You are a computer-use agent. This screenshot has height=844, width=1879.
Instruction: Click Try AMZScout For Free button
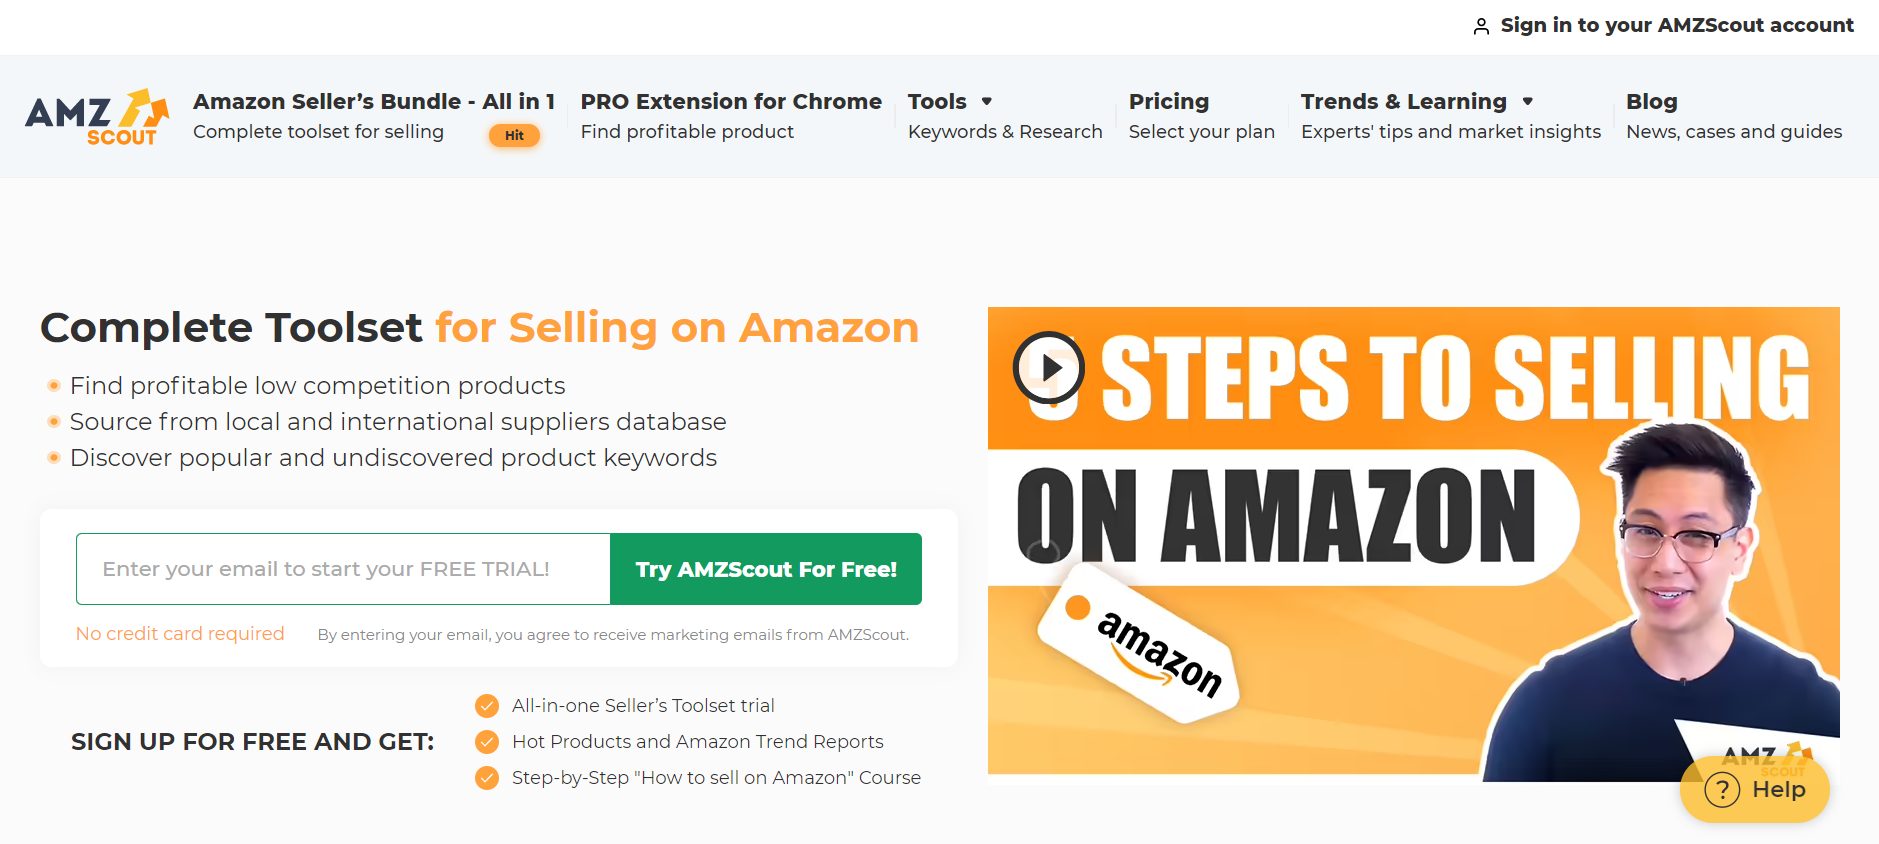click(x=766, y=569)
